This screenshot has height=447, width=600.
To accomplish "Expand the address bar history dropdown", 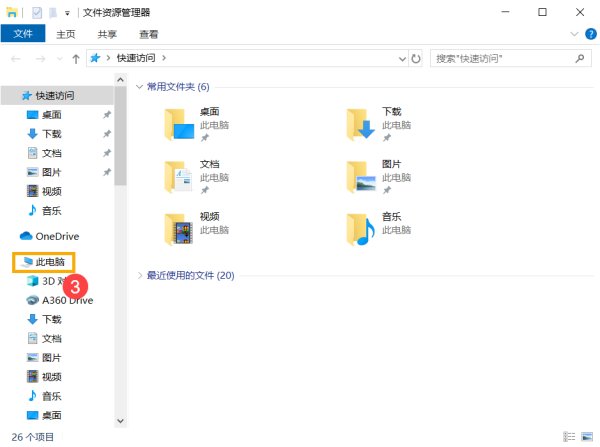I will point(402,59).
